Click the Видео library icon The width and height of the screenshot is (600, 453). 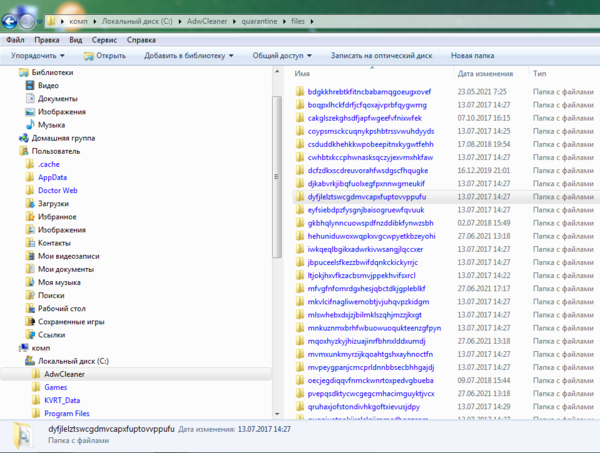(30, 85)
